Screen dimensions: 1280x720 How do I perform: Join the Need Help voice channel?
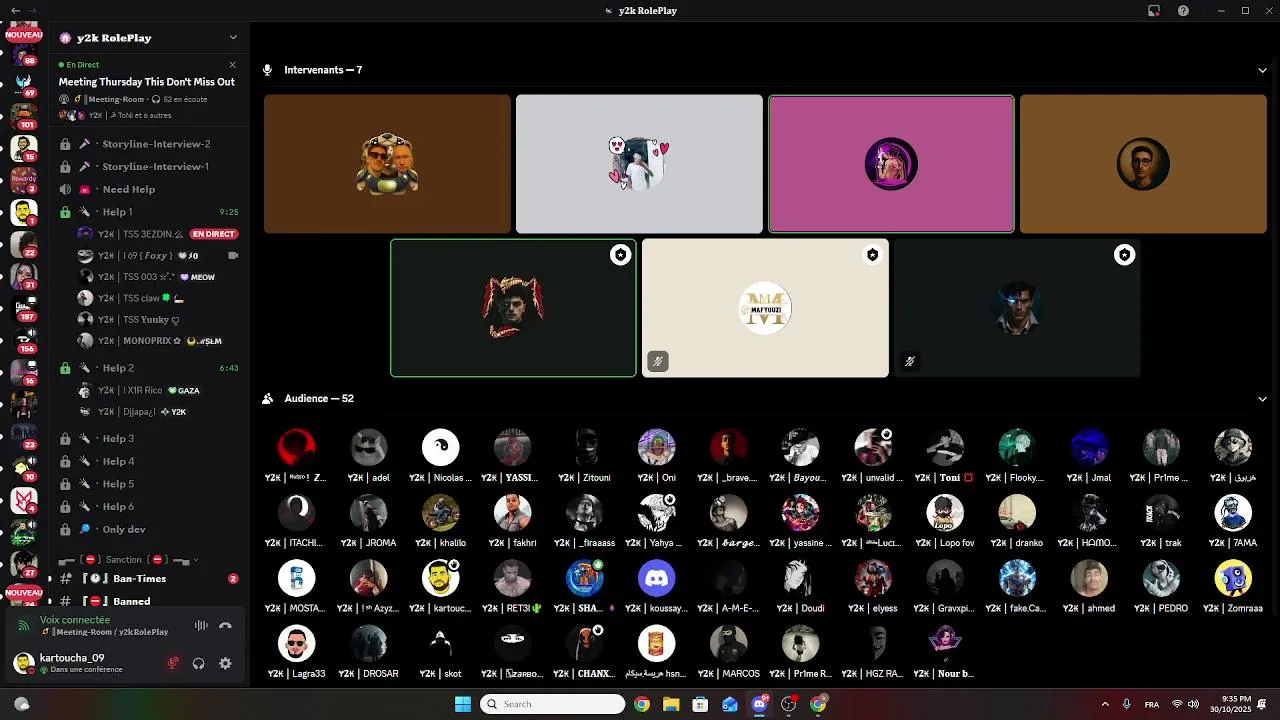[148, 190]
